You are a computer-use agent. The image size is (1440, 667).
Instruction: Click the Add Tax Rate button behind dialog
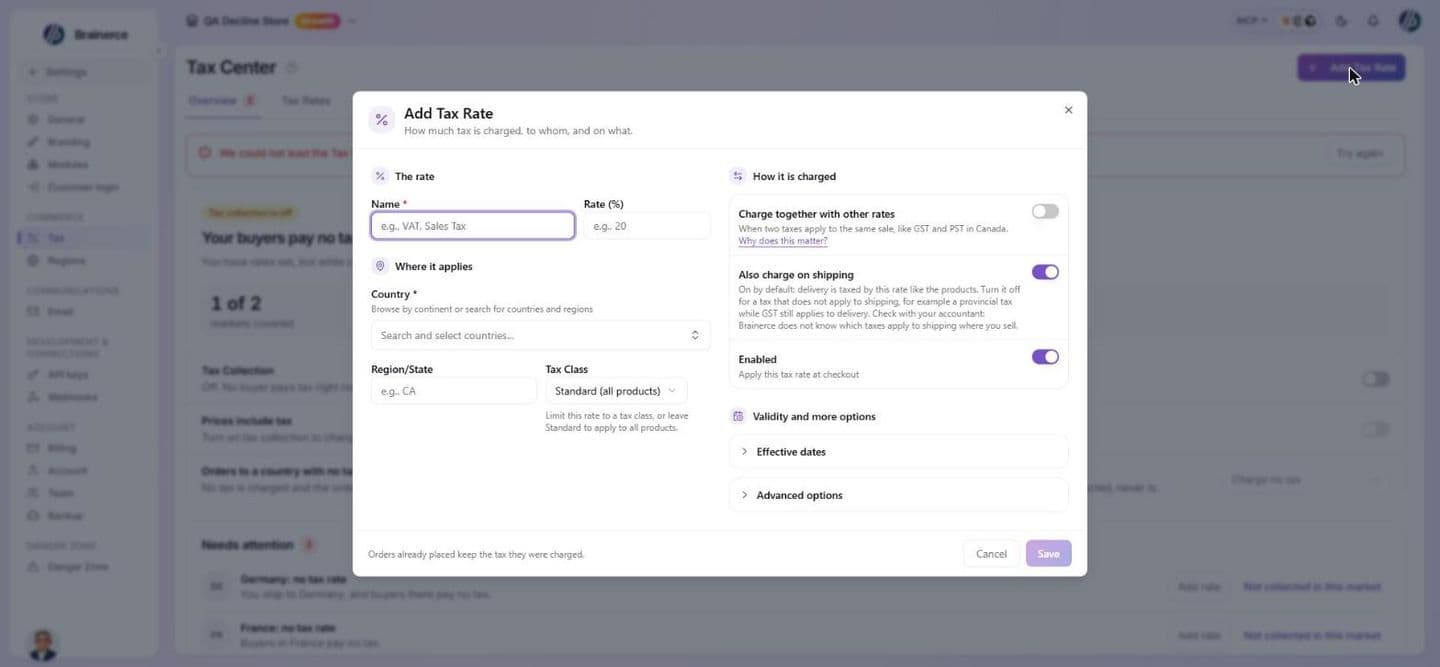coord(1351,68)
